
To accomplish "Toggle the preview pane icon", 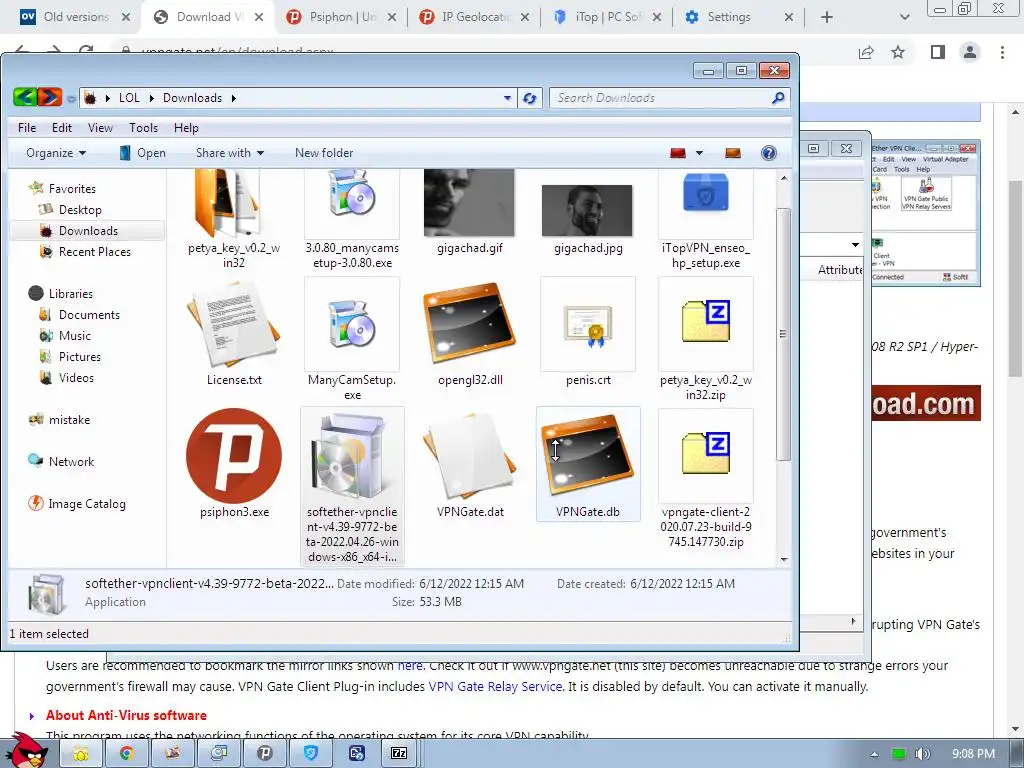I will pyautogui.click(x=733, y=153).
